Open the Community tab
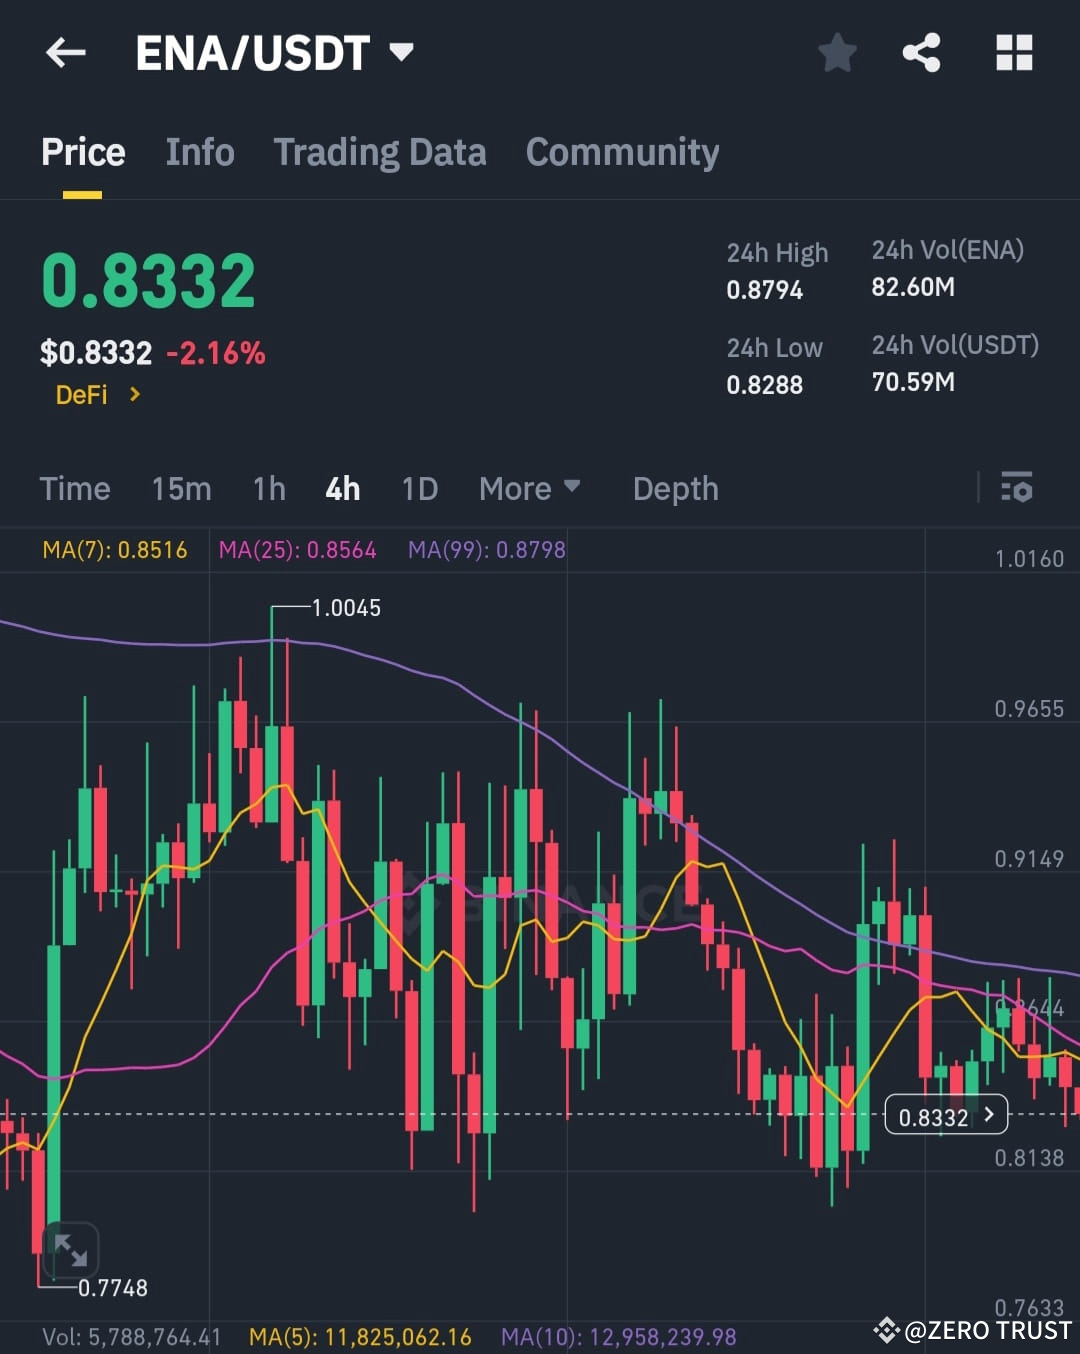Viewport: 1080px width, 1354px height. point(622,152)
